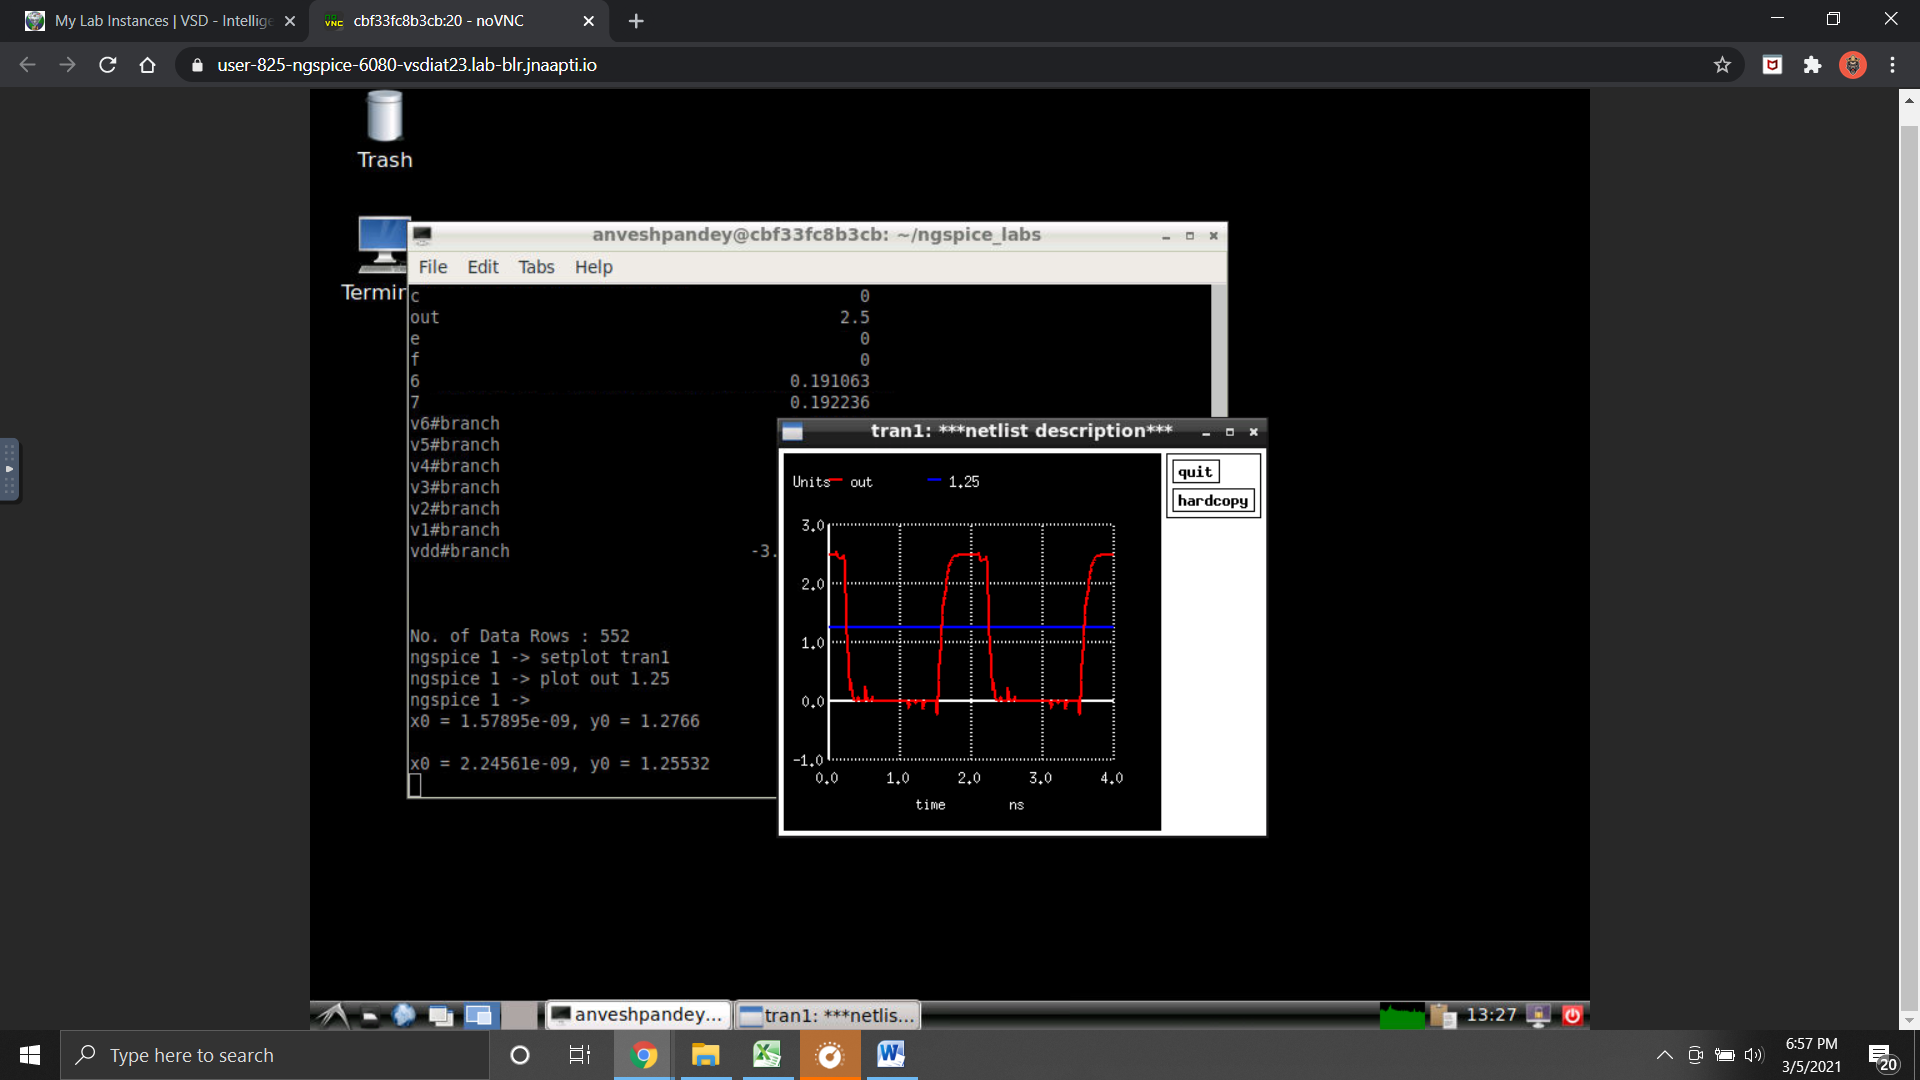Screen dimensions: 1920x1080
Task: Toggle the bookmark star in the address bar
Action: coord(1723,64)
